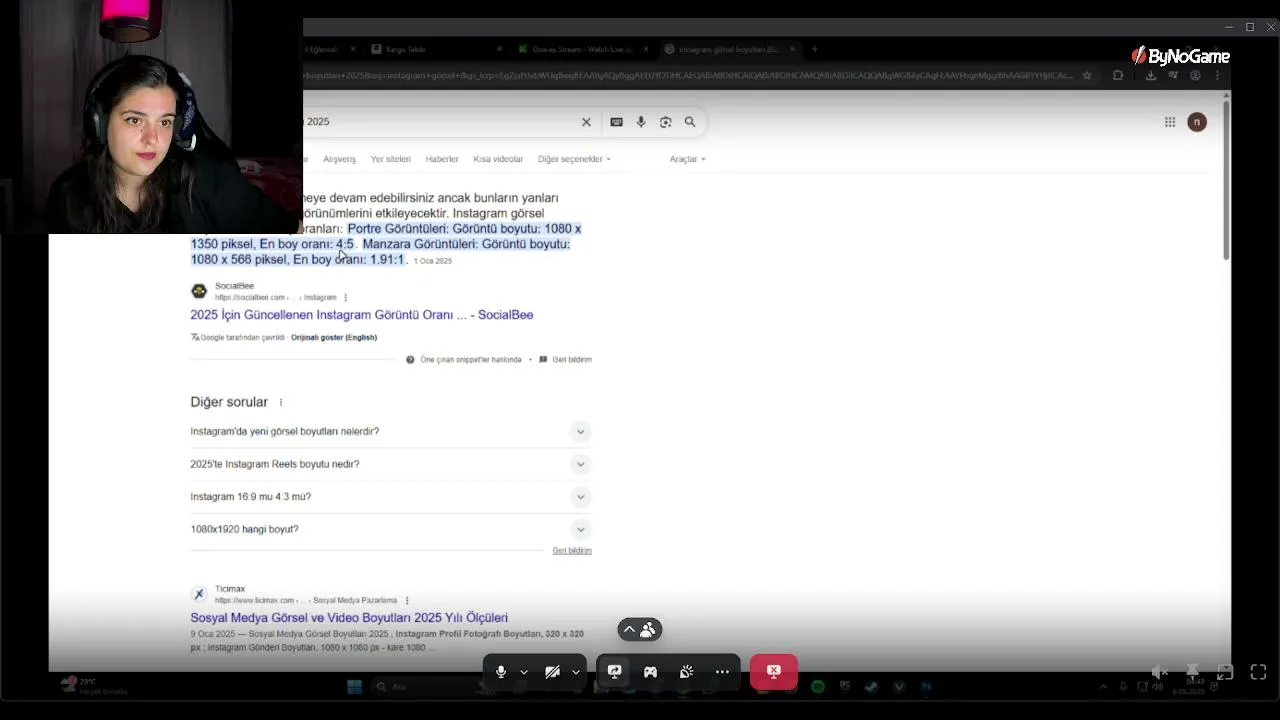Viewport: 1280px width, 720px height.
Task: Bookmark this page with the star icon
Action: pos(1087,75)
